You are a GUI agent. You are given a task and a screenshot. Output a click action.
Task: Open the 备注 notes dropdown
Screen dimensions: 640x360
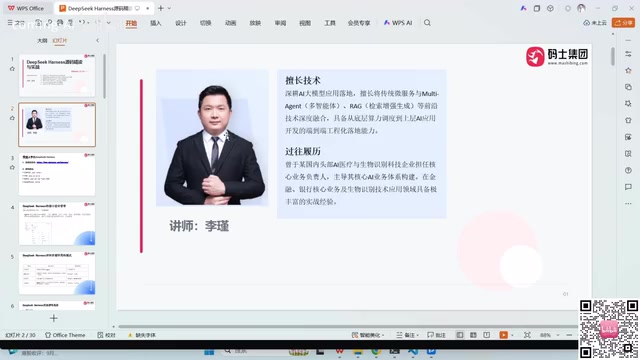coord(408,335)
